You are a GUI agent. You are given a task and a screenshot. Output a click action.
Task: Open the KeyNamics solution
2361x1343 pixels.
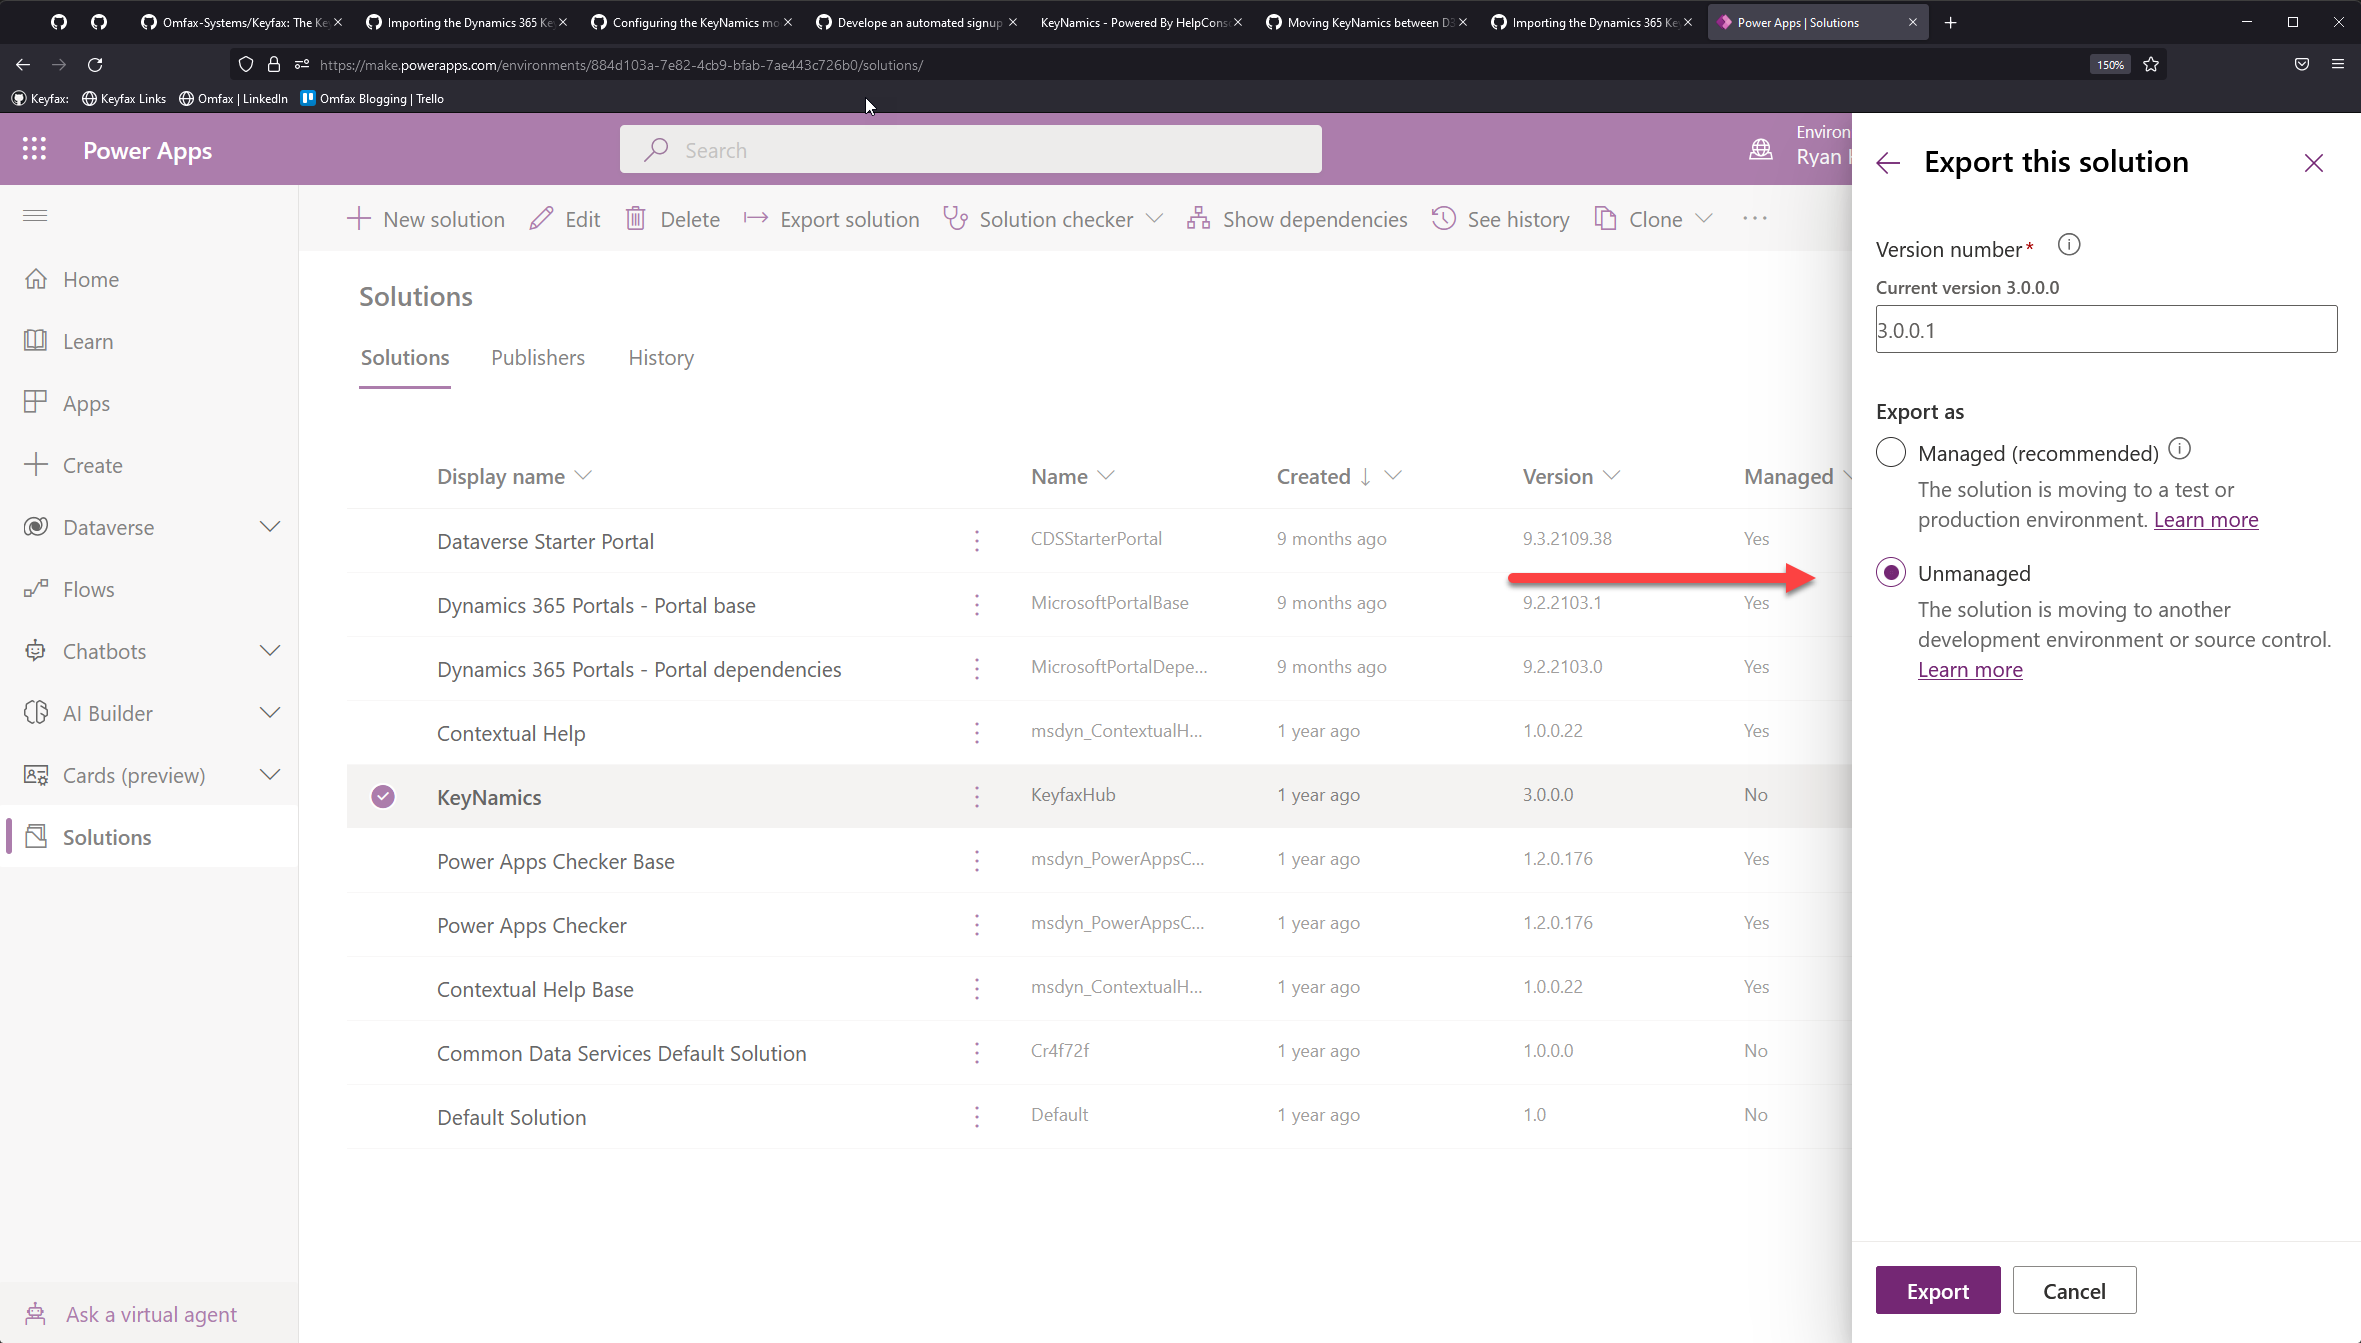[489, 797]
